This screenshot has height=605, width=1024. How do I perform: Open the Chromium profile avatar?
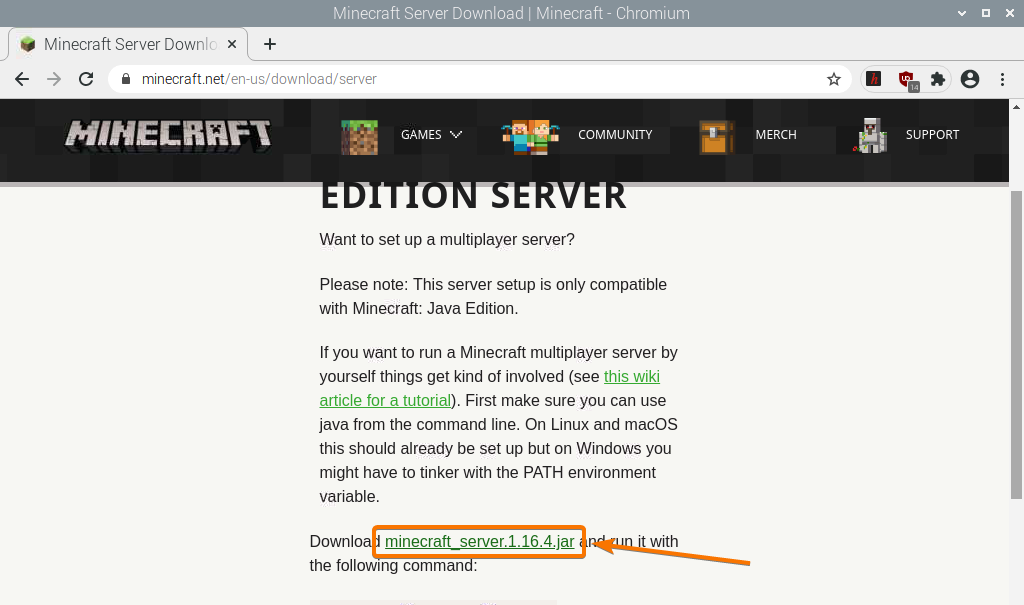(969, 79)
